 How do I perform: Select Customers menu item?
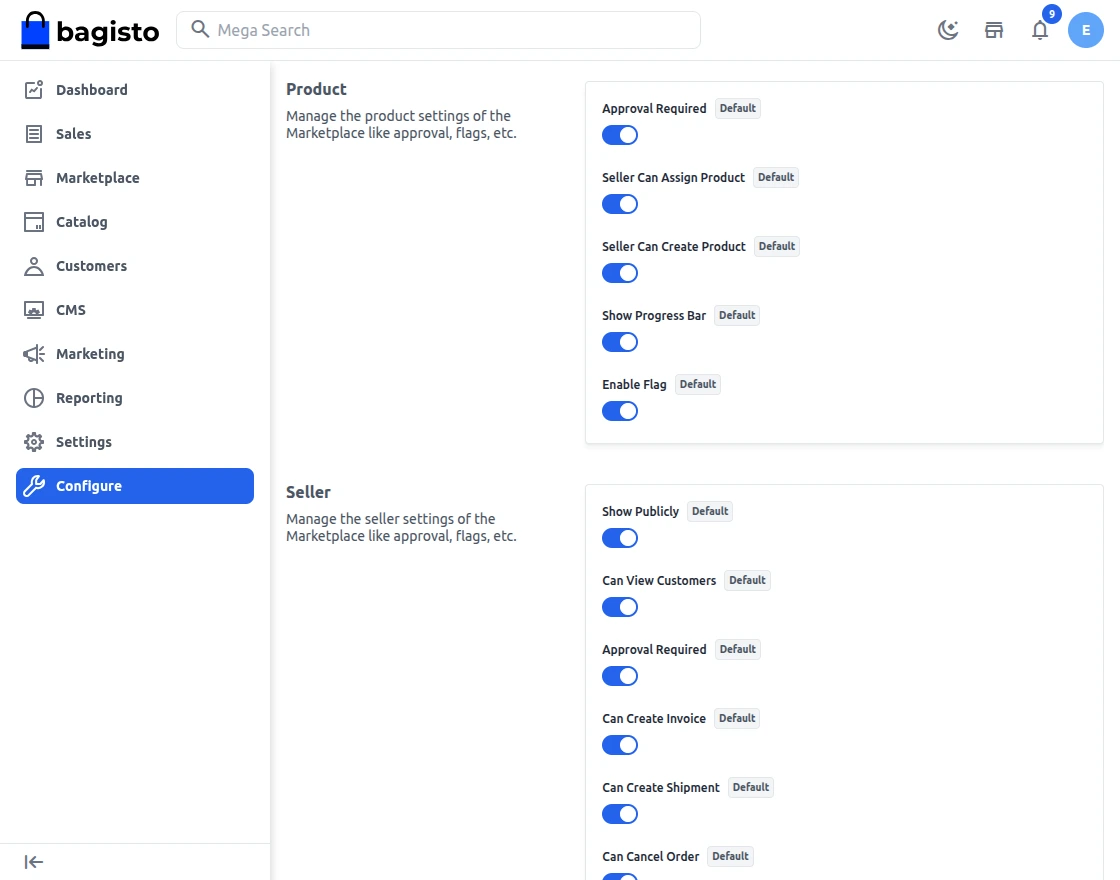coord(91,266)
